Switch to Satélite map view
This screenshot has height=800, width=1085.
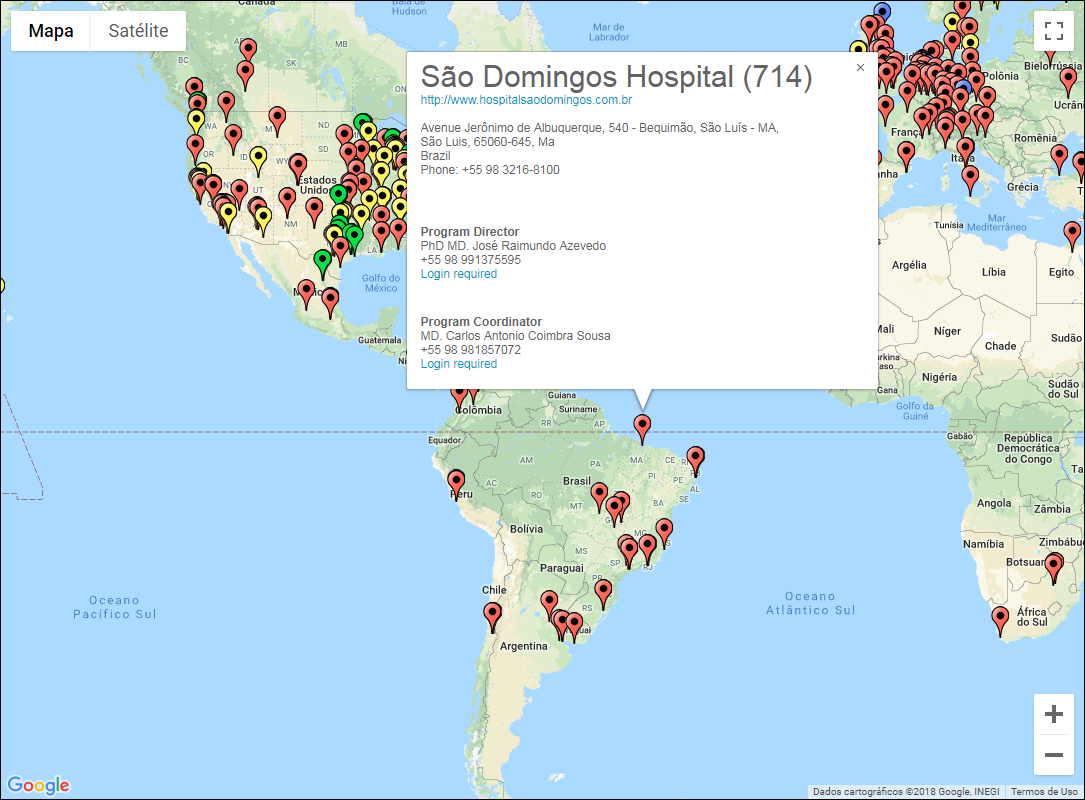point(138,31)
